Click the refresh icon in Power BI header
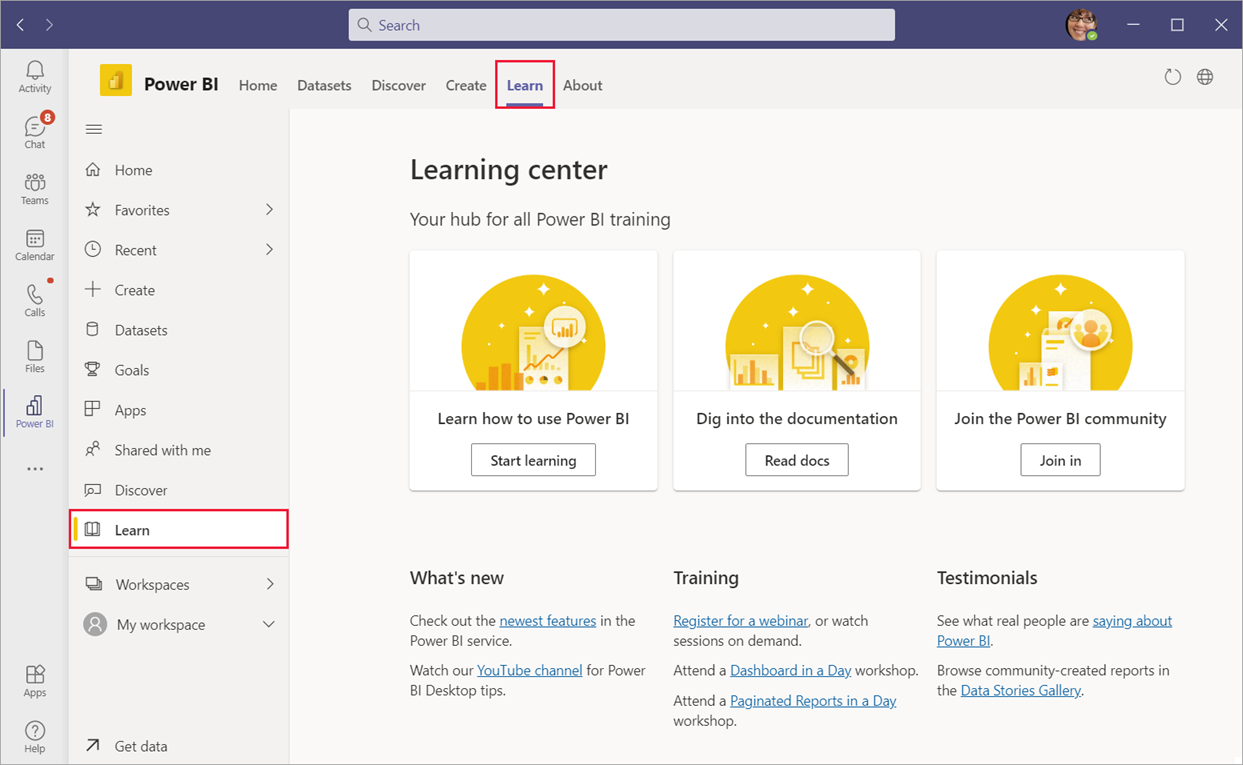The width and height of the screenshot is (1243, 765). click(x=1172, y=77)
